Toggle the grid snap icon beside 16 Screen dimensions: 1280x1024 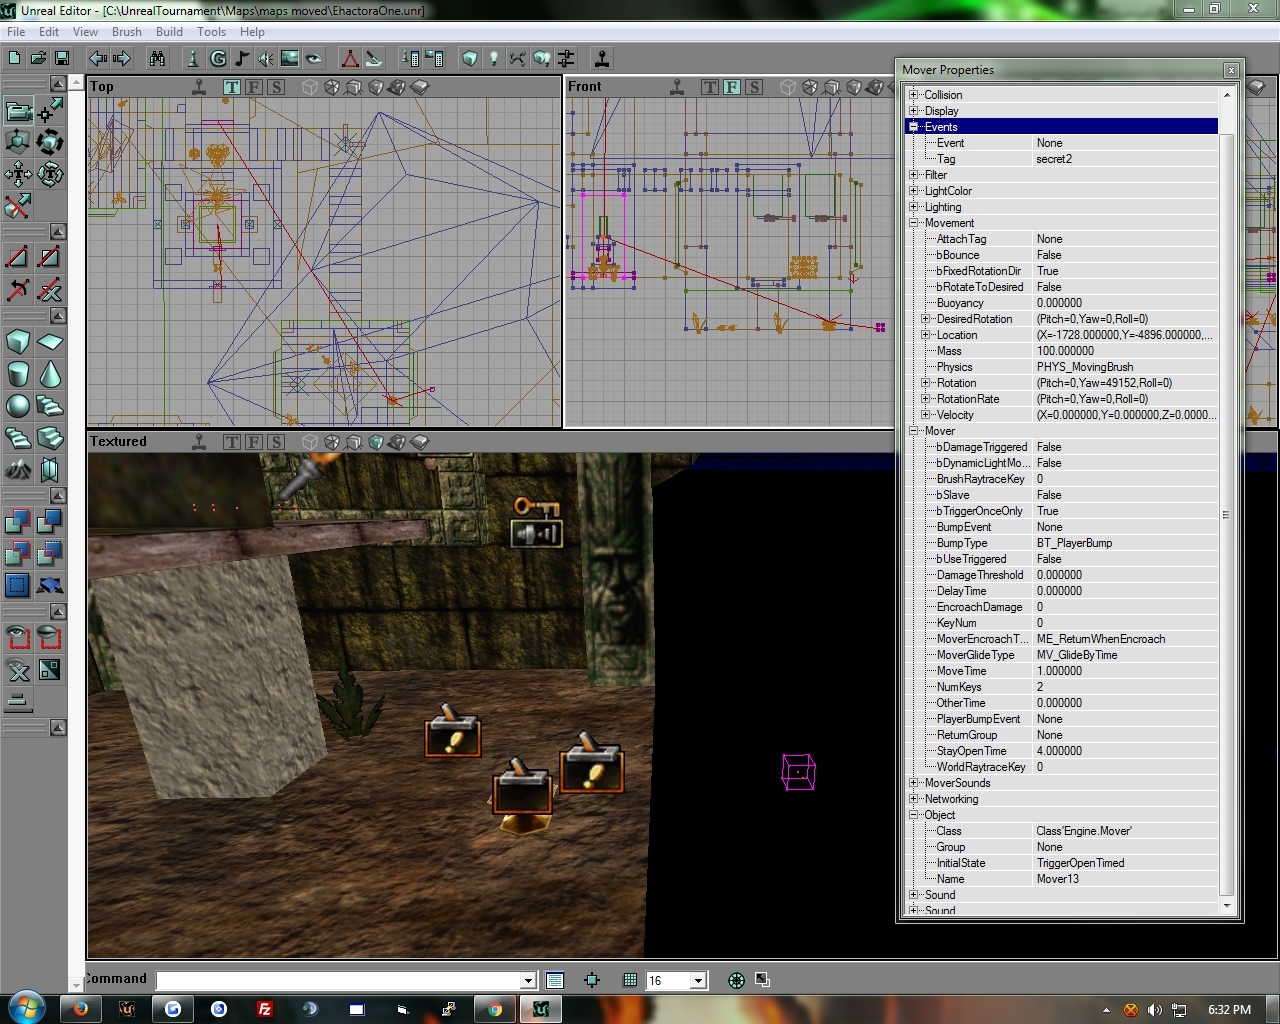(630, 980)
